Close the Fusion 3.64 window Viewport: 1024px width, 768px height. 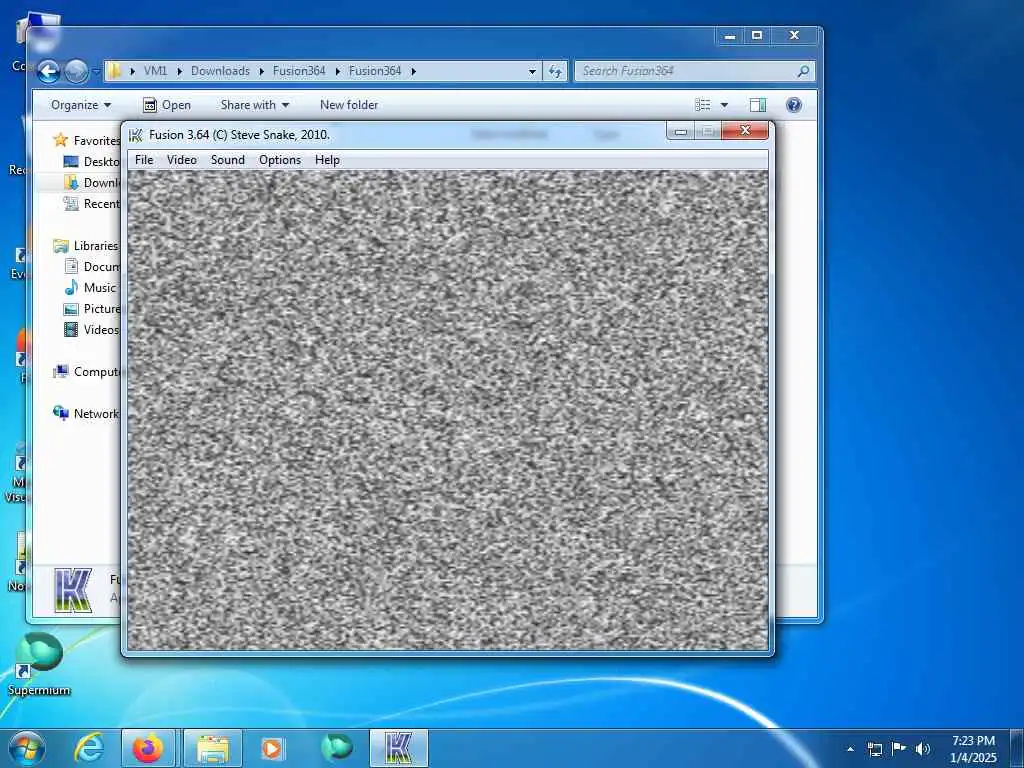[x=745, y=131]
